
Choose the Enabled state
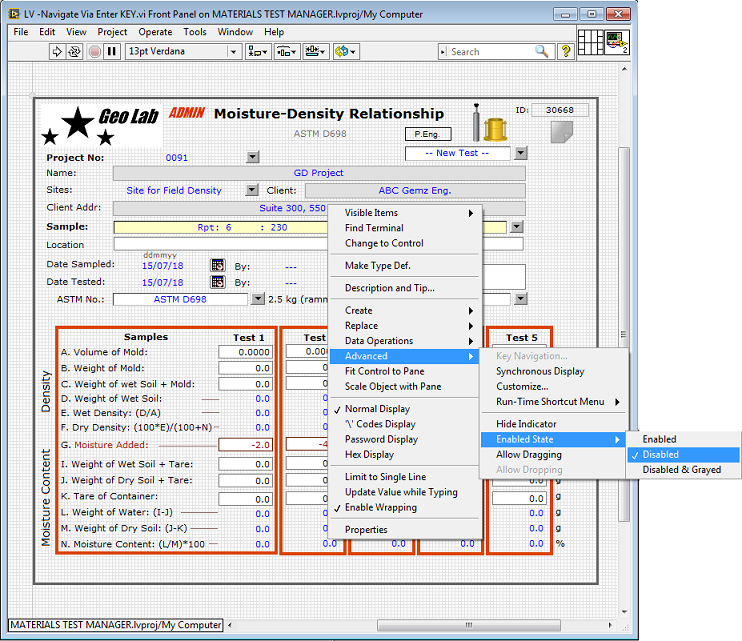pyautogui.click(x=659, y=439)
